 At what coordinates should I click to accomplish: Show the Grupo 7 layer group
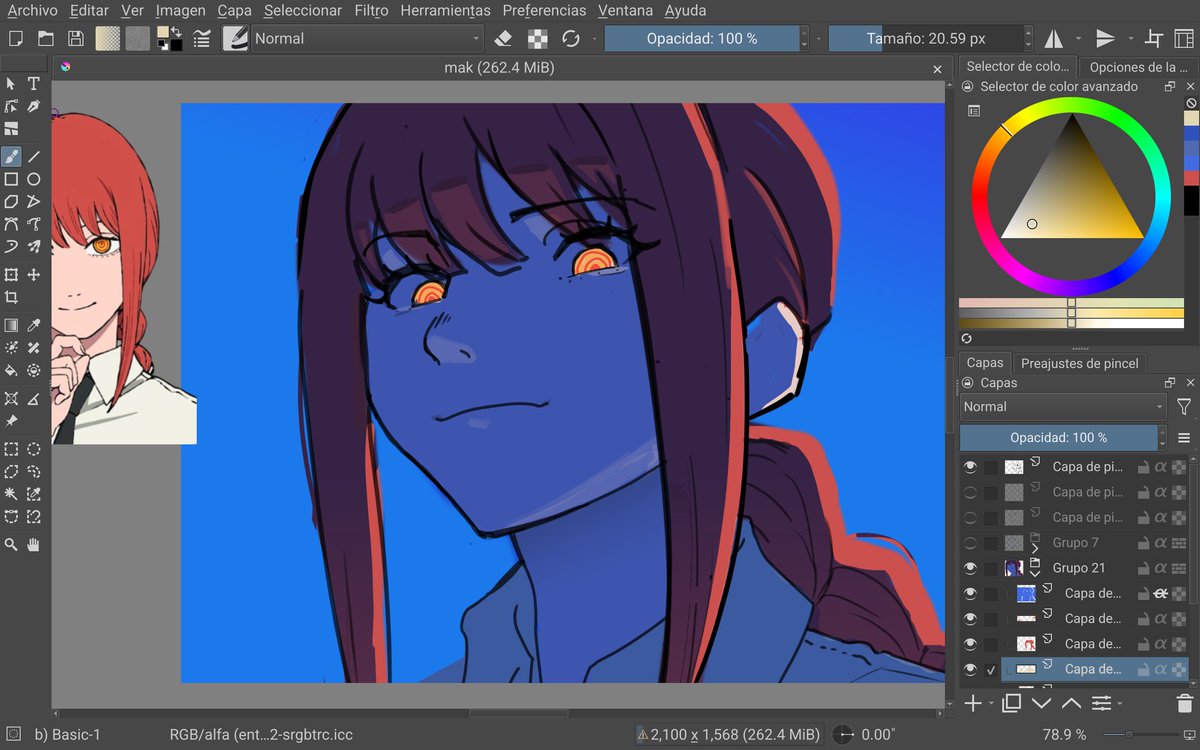click(x=969, y=543)
